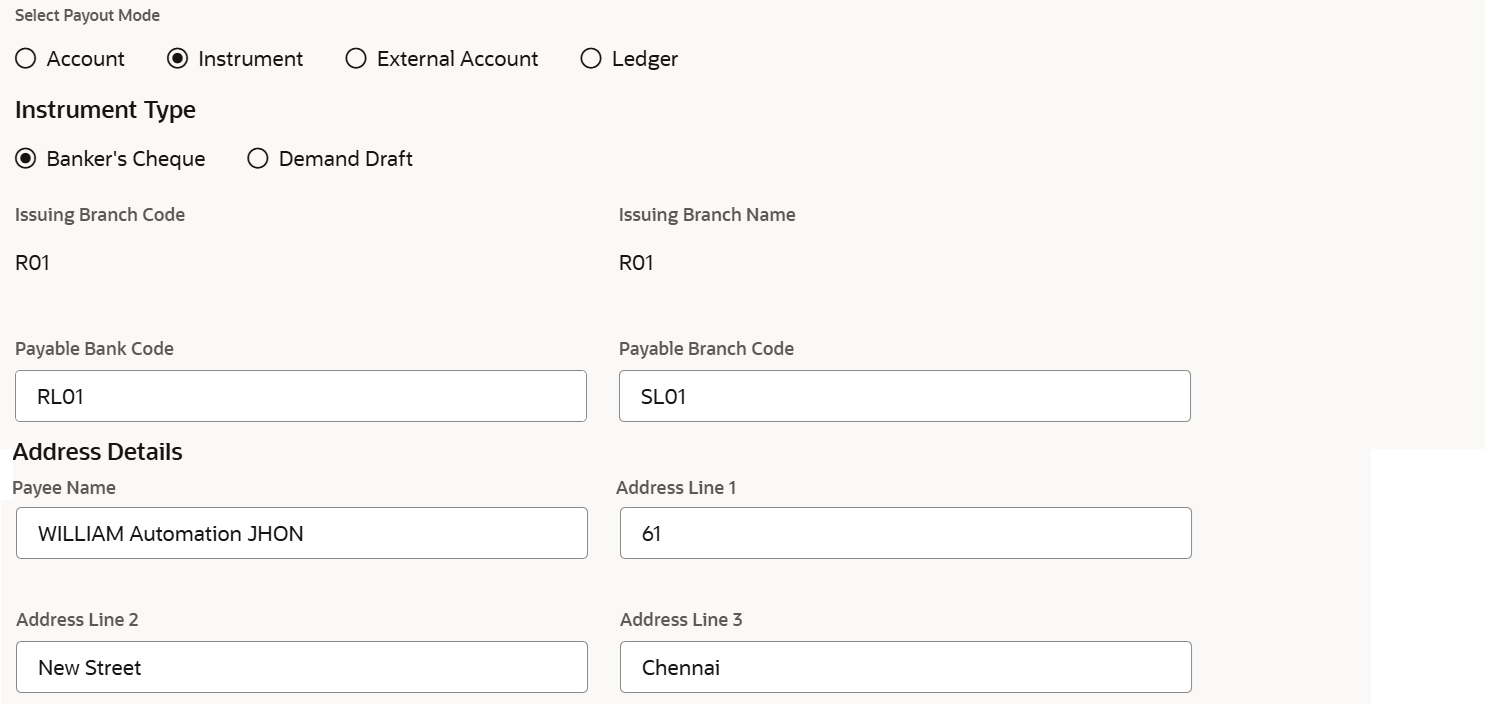Edit the Payee Name field
Screen dimensions: 1485x704
click(302, 533)
